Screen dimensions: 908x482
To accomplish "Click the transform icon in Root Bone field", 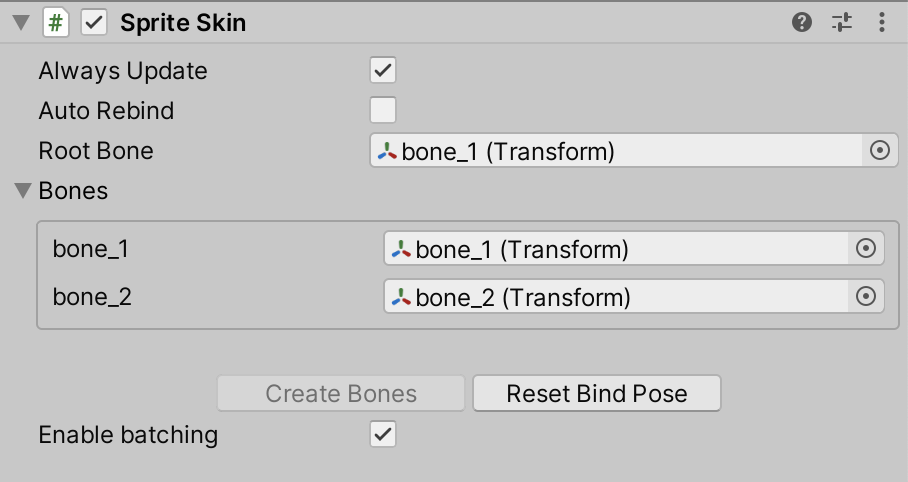I will 387,151.
